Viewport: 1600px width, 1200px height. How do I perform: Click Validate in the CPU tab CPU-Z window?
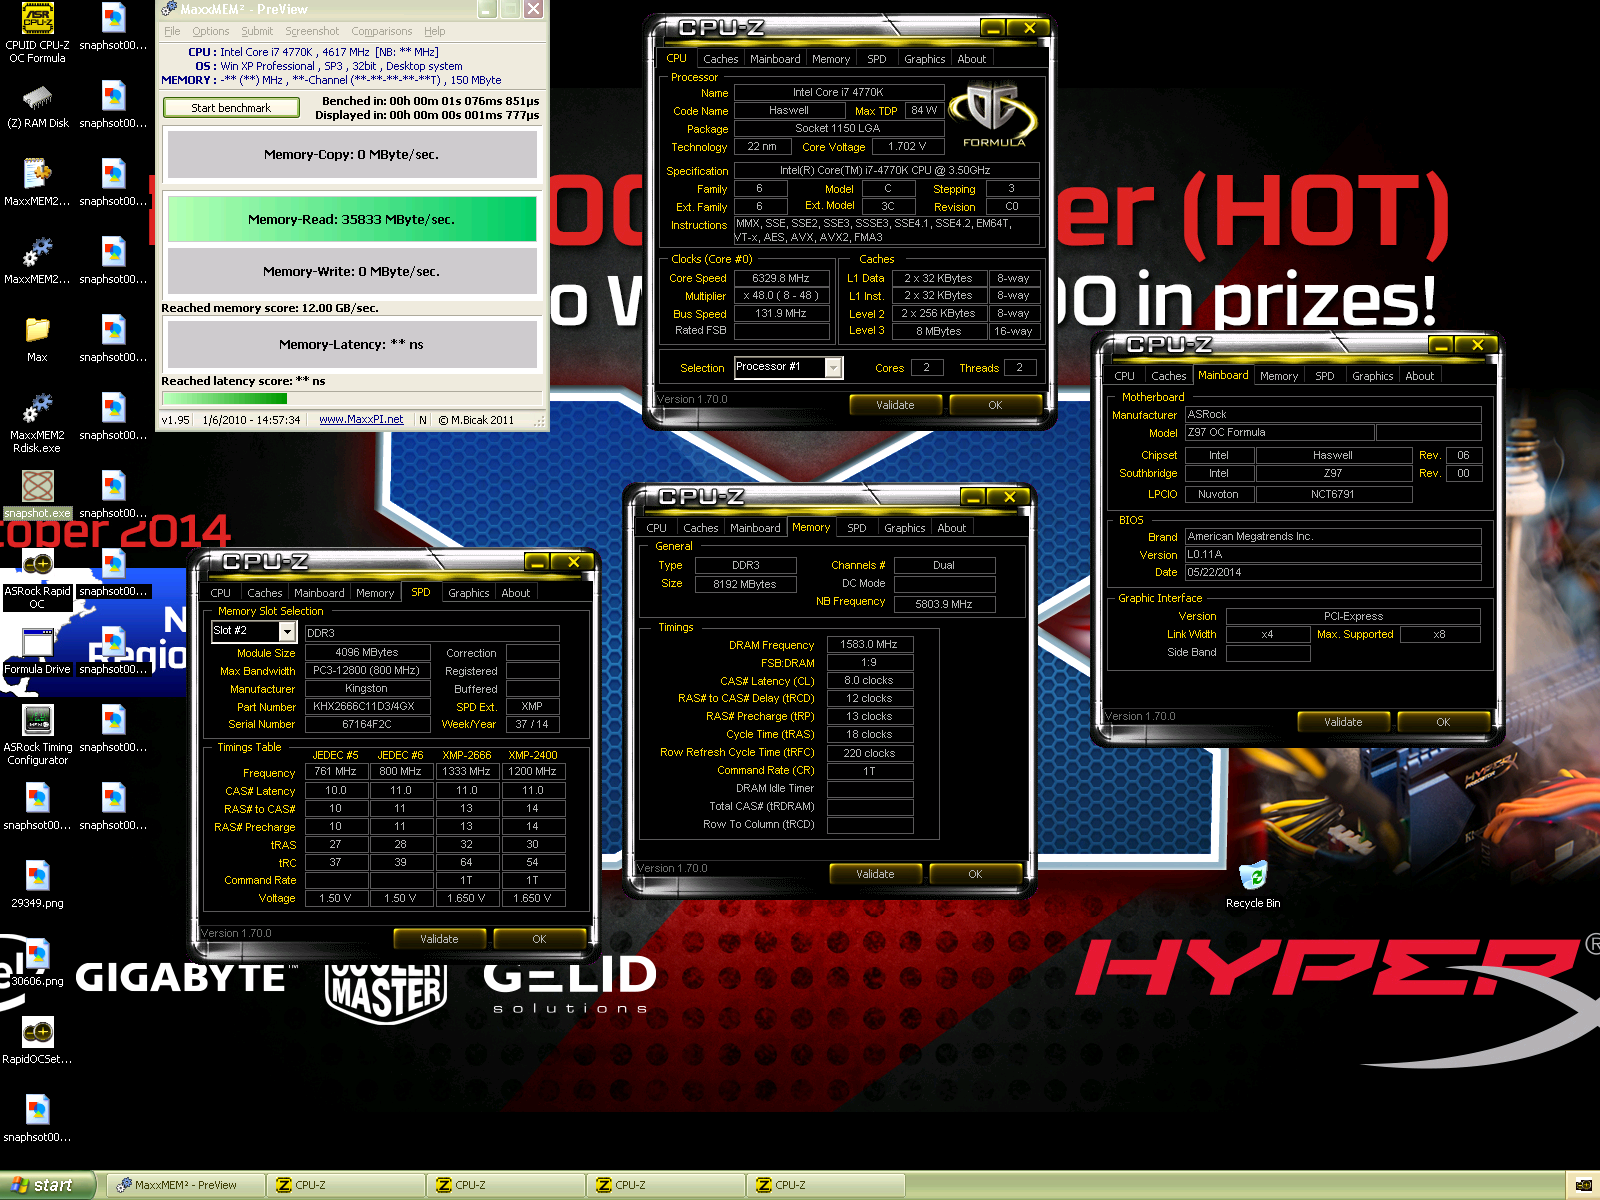tap(895, 405)
